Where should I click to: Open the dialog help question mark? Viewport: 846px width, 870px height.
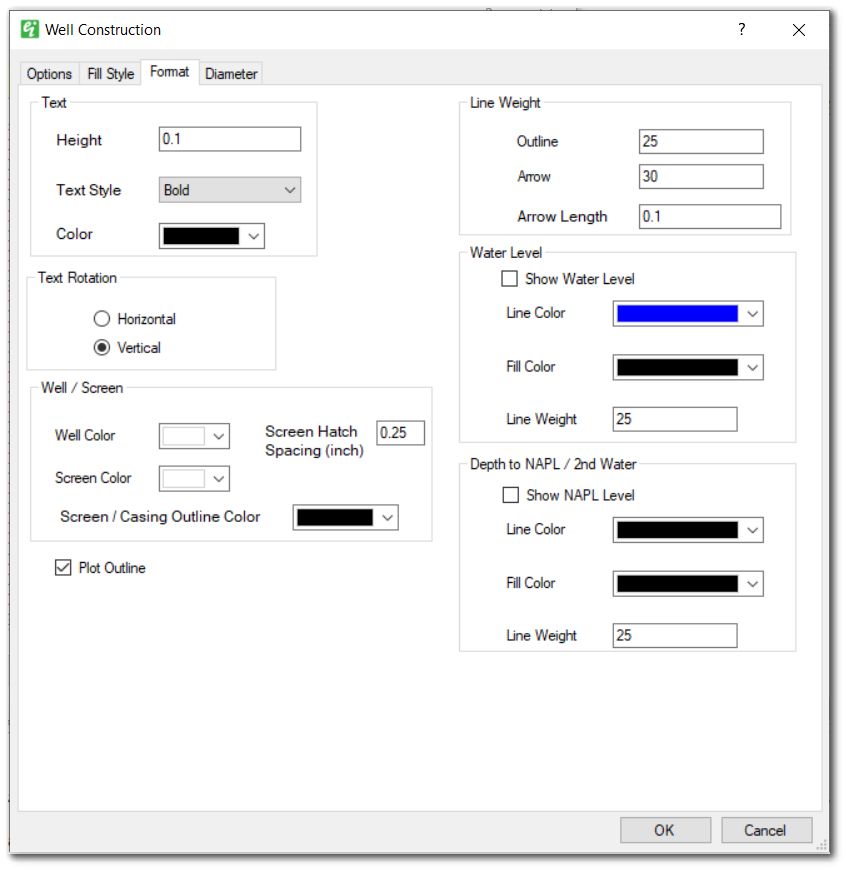(x=741, y=30)
